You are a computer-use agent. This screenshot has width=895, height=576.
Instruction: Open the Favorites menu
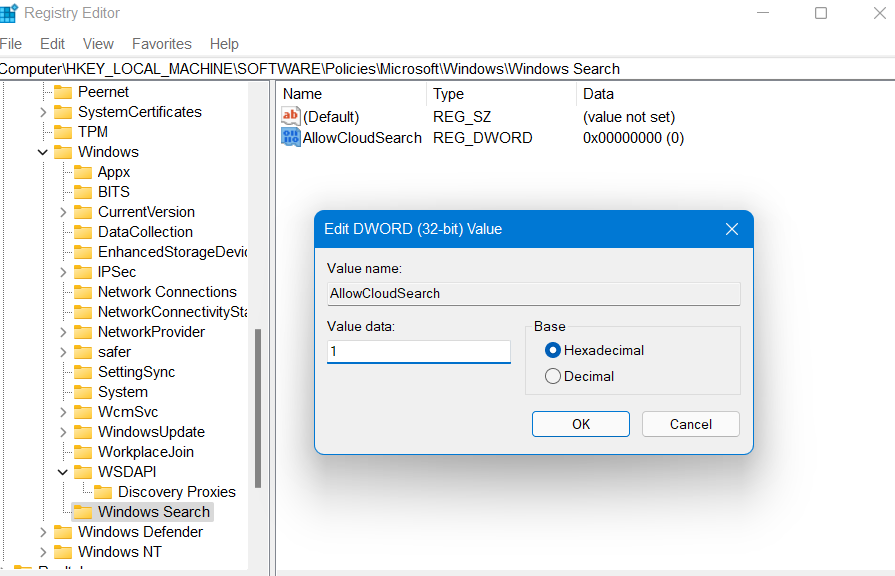click(161, 44)
